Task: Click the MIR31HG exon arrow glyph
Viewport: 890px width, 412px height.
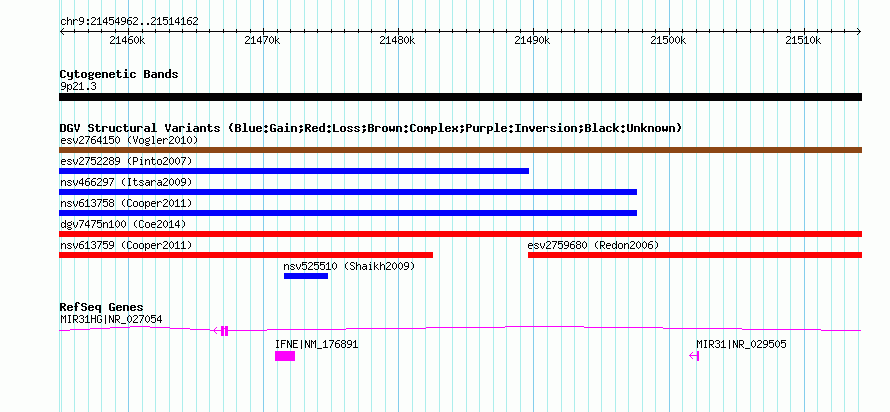Action: tap(221, 331)
